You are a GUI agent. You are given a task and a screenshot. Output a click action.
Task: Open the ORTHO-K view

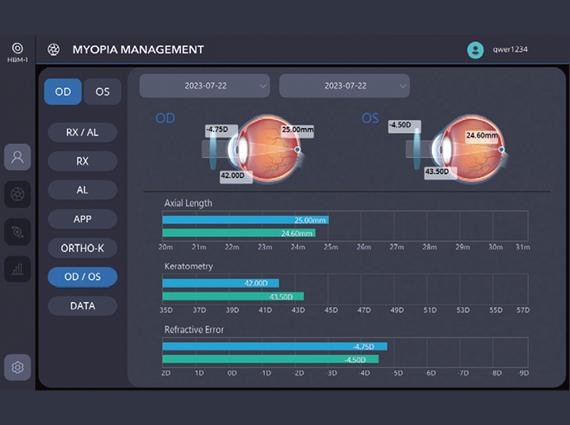[83, 248]
